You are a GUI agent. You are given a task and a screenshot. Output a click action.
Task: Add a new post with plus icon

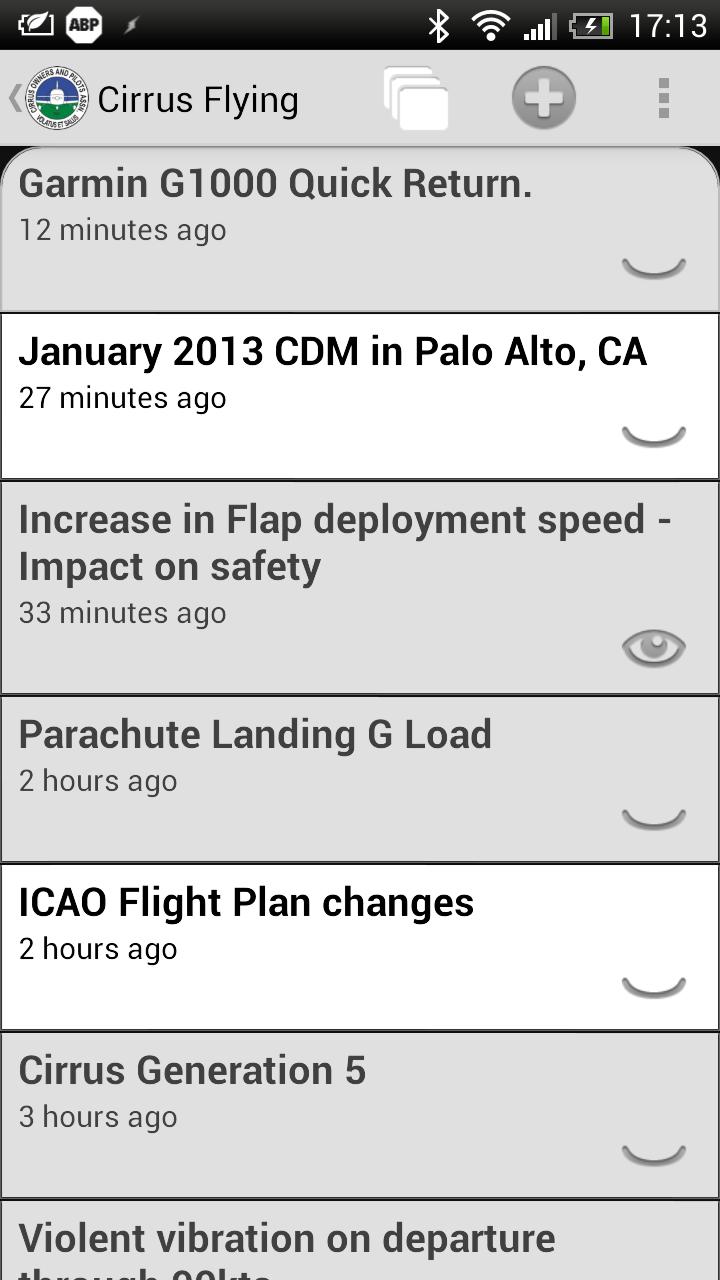click(544, 98)
